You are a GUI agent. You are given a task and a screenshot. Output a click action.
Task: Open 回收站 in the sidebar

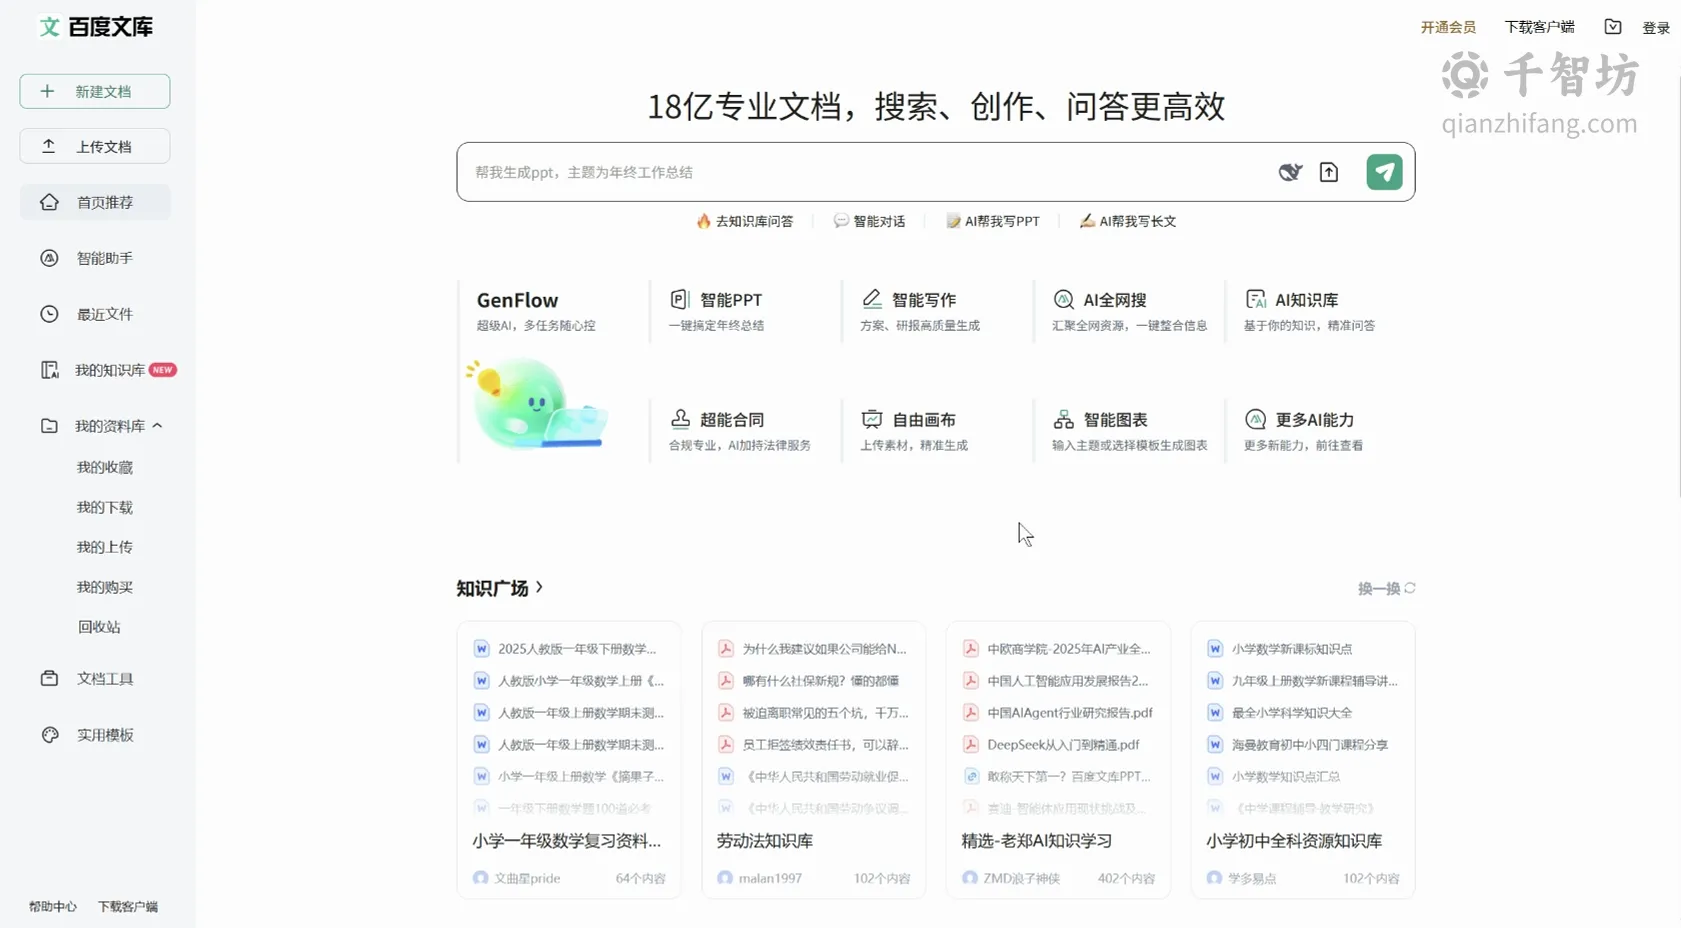pos(99,627)
